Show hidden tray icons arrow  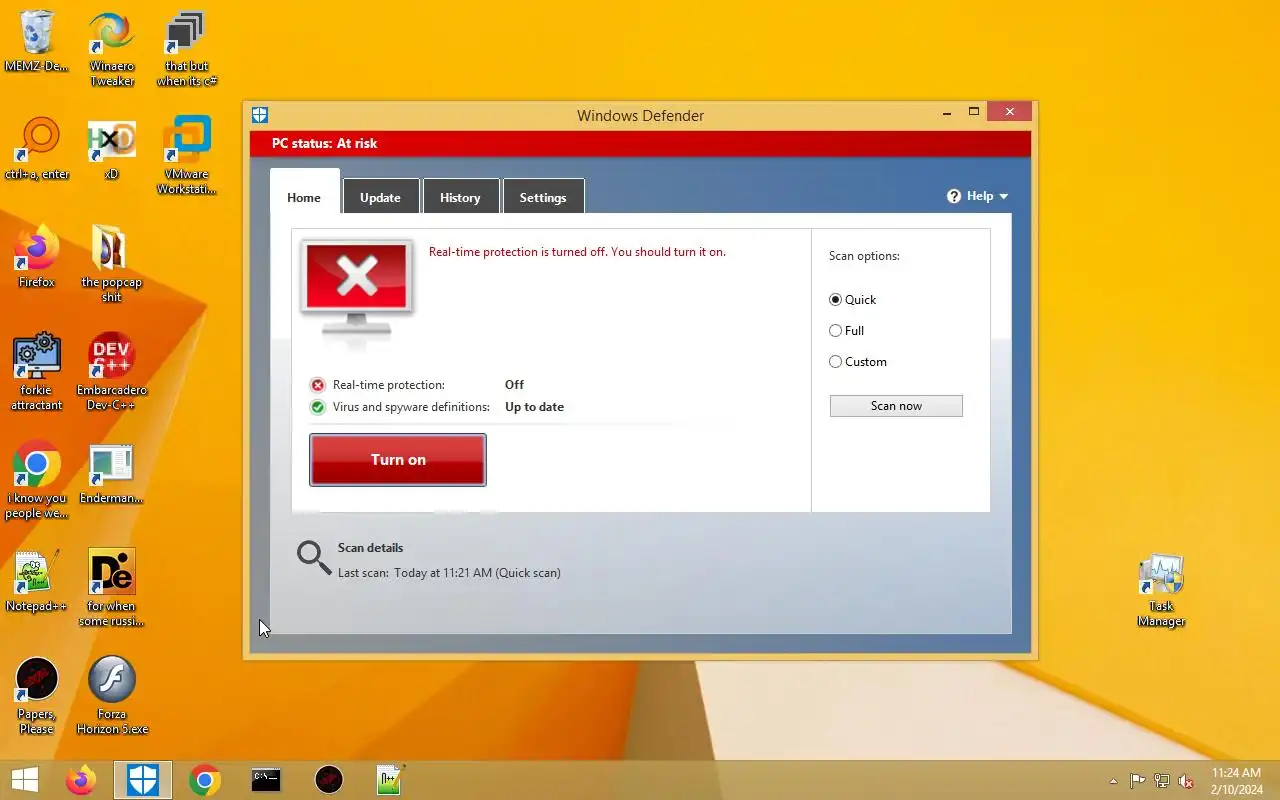[1113, 781]
